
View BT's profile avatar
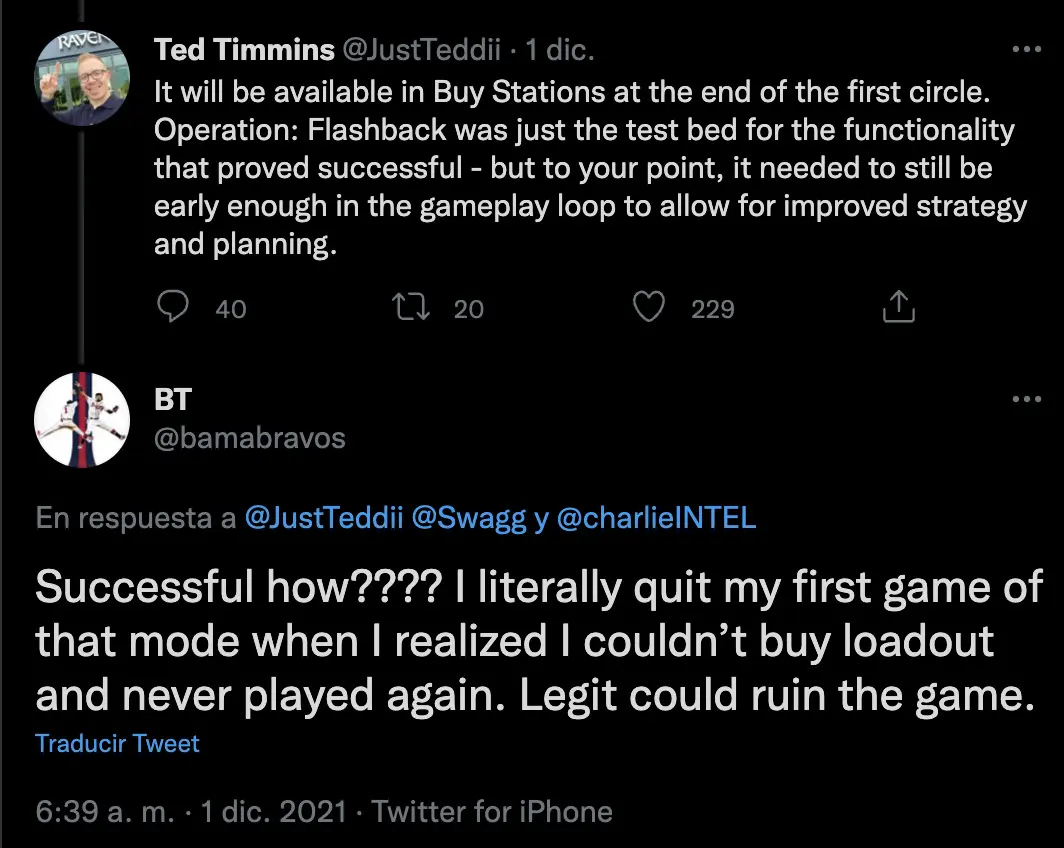(x=82, y=419)
